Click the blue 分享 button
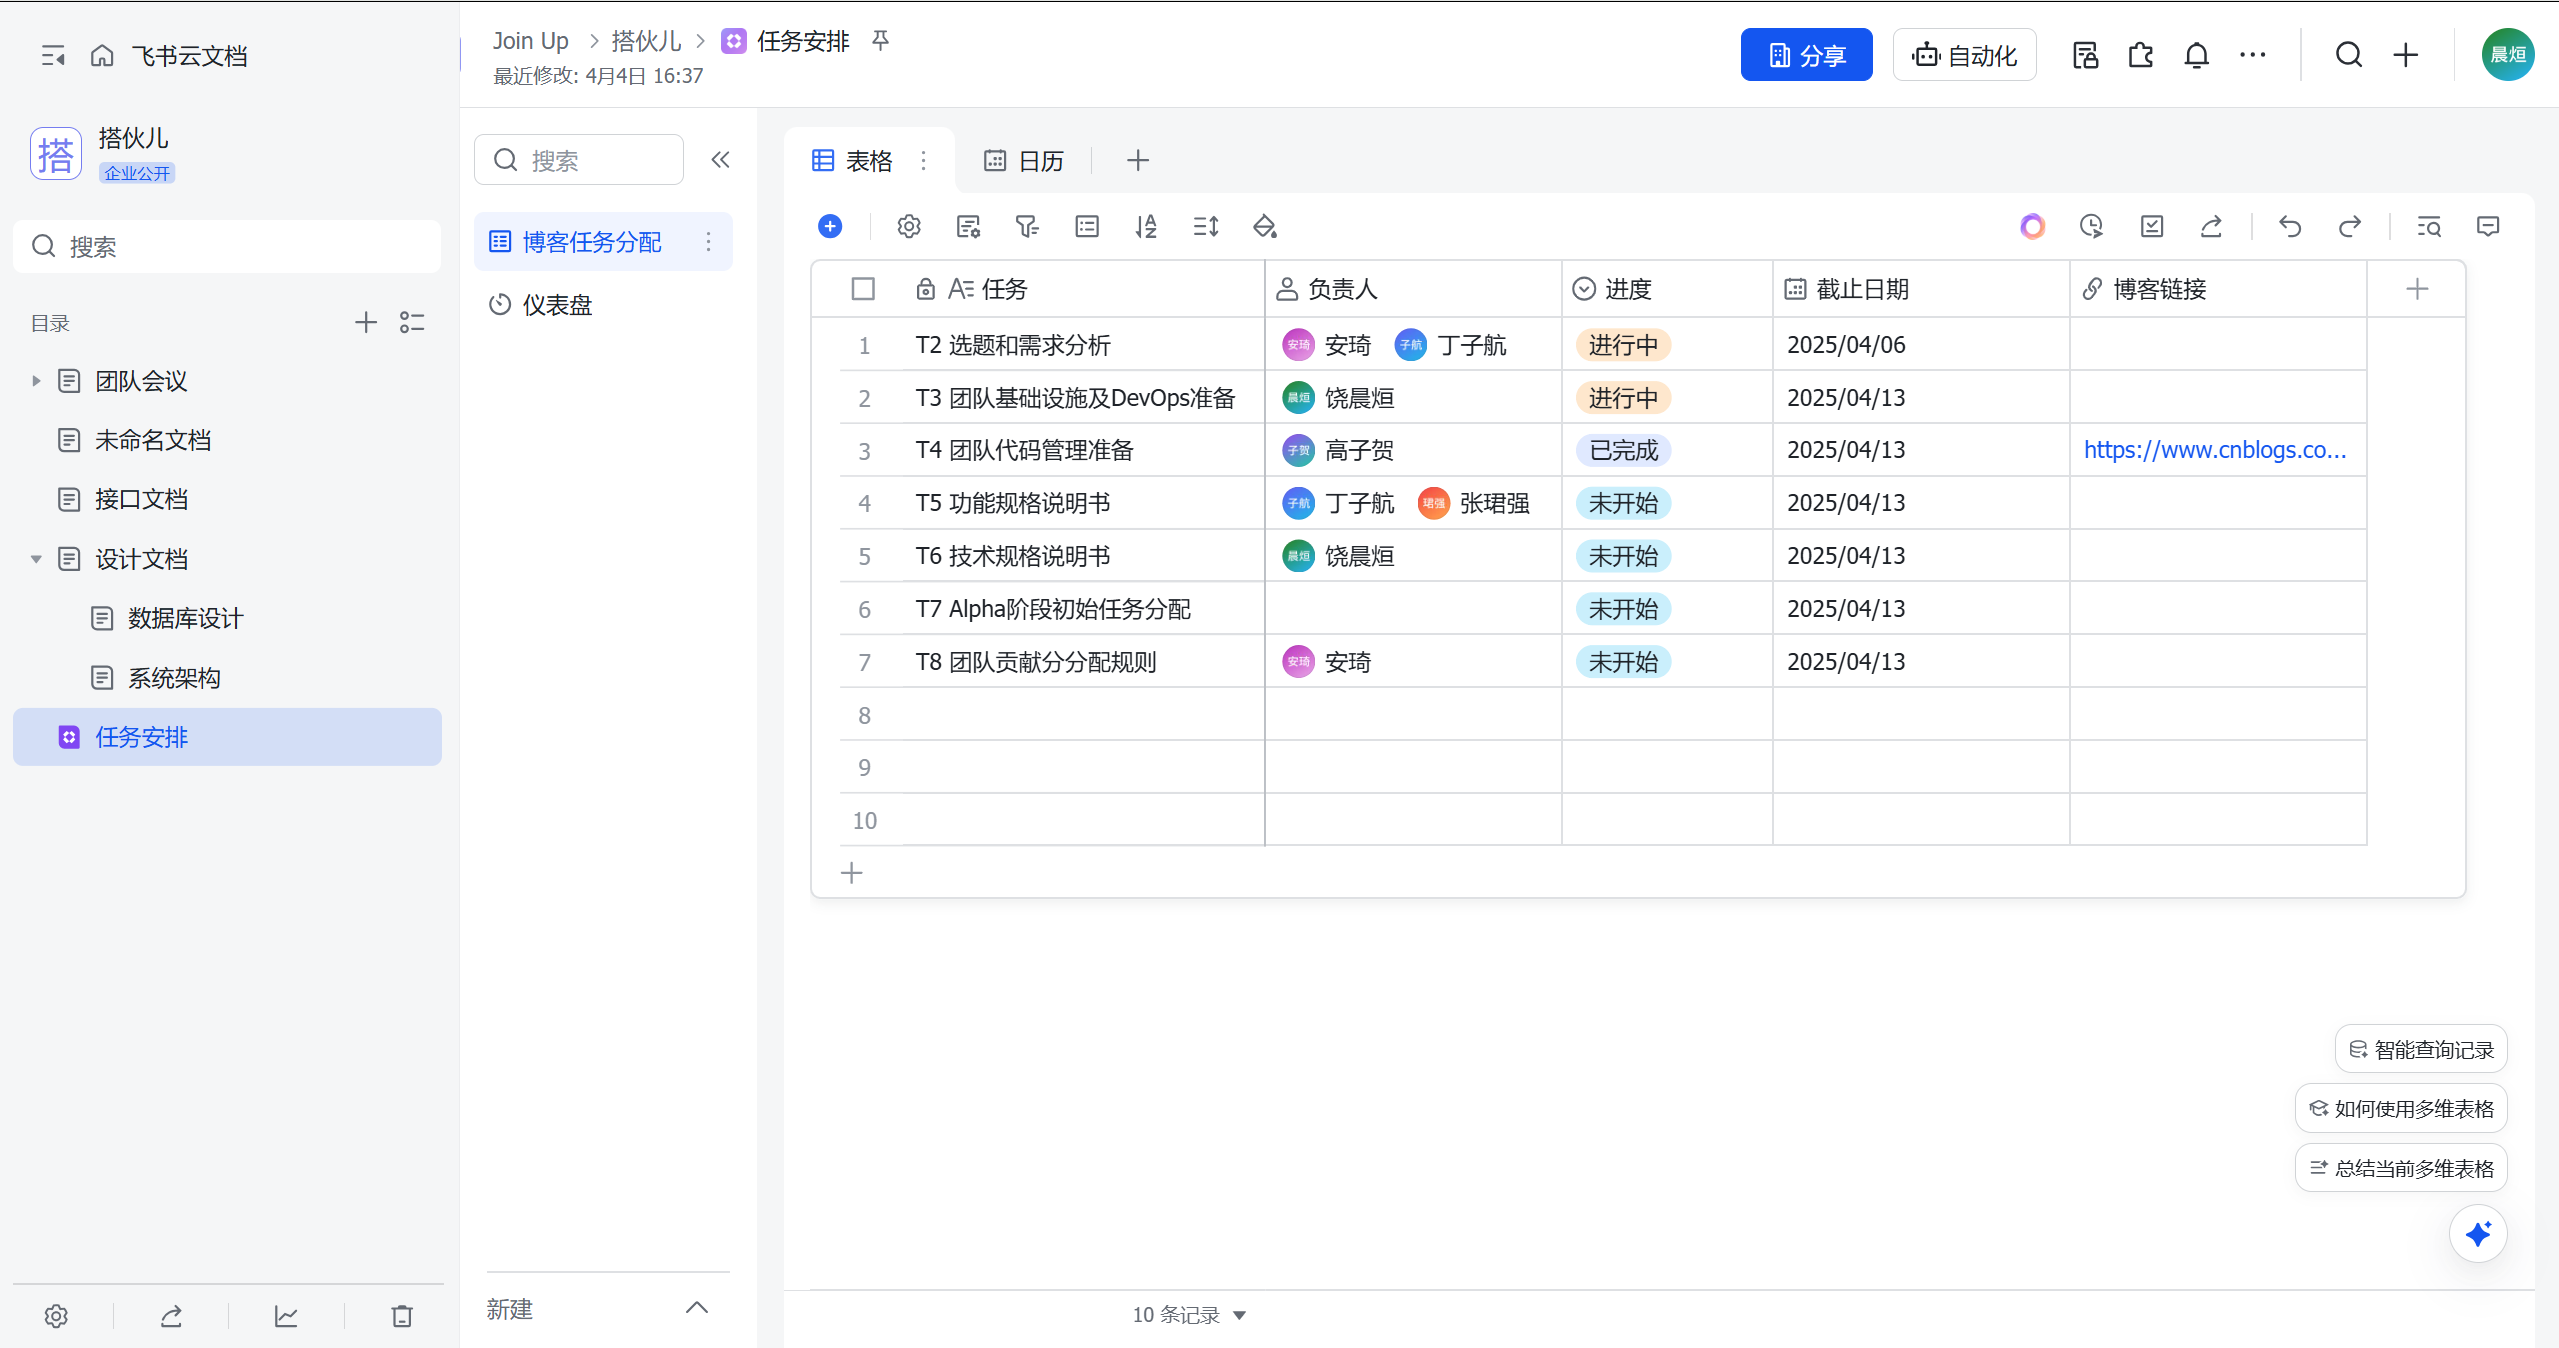The image size is (2559, 1348). pyautogui.click(x=1806, y=55)
